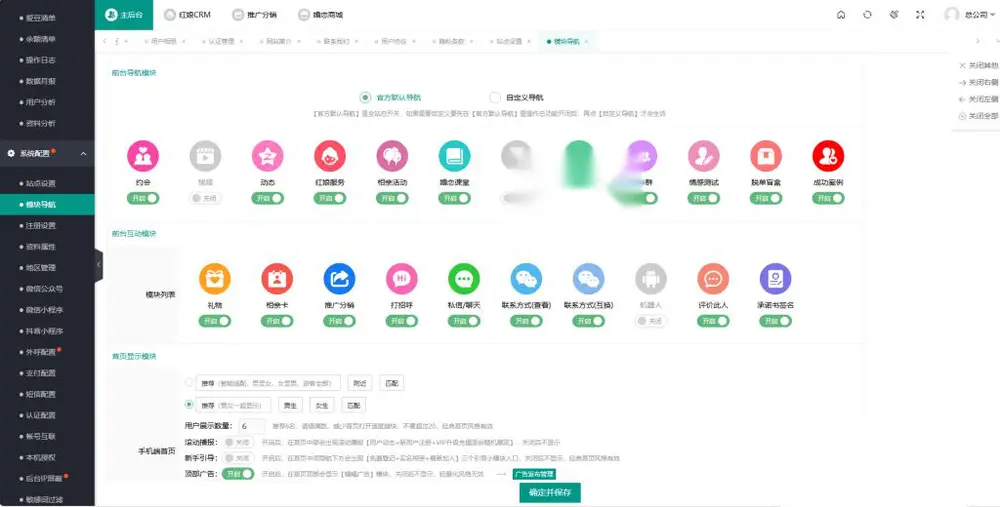1000x507 pixels.
Task: Turn on the 机器人 module switch
Action: [651, 321]
